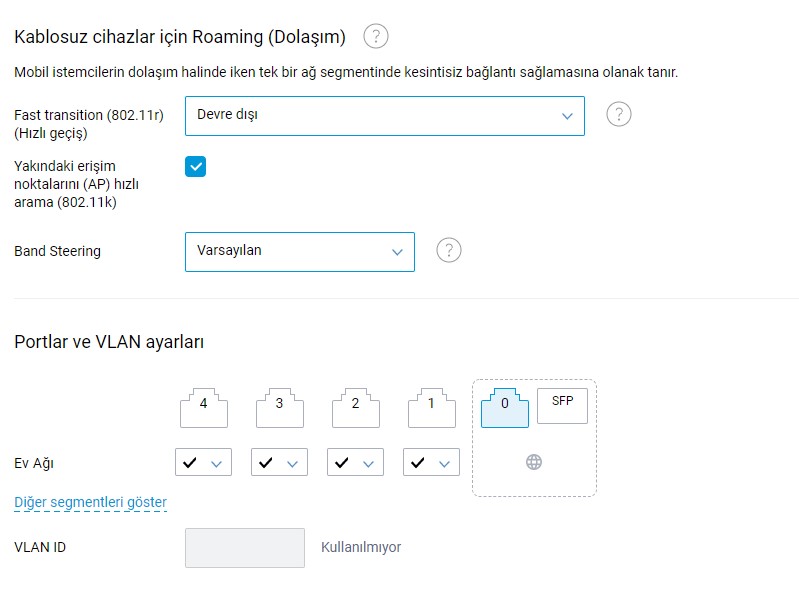Expand Ev Ağı dropdown for port 1
Screen dimensions: 799x593
[431, 462]
